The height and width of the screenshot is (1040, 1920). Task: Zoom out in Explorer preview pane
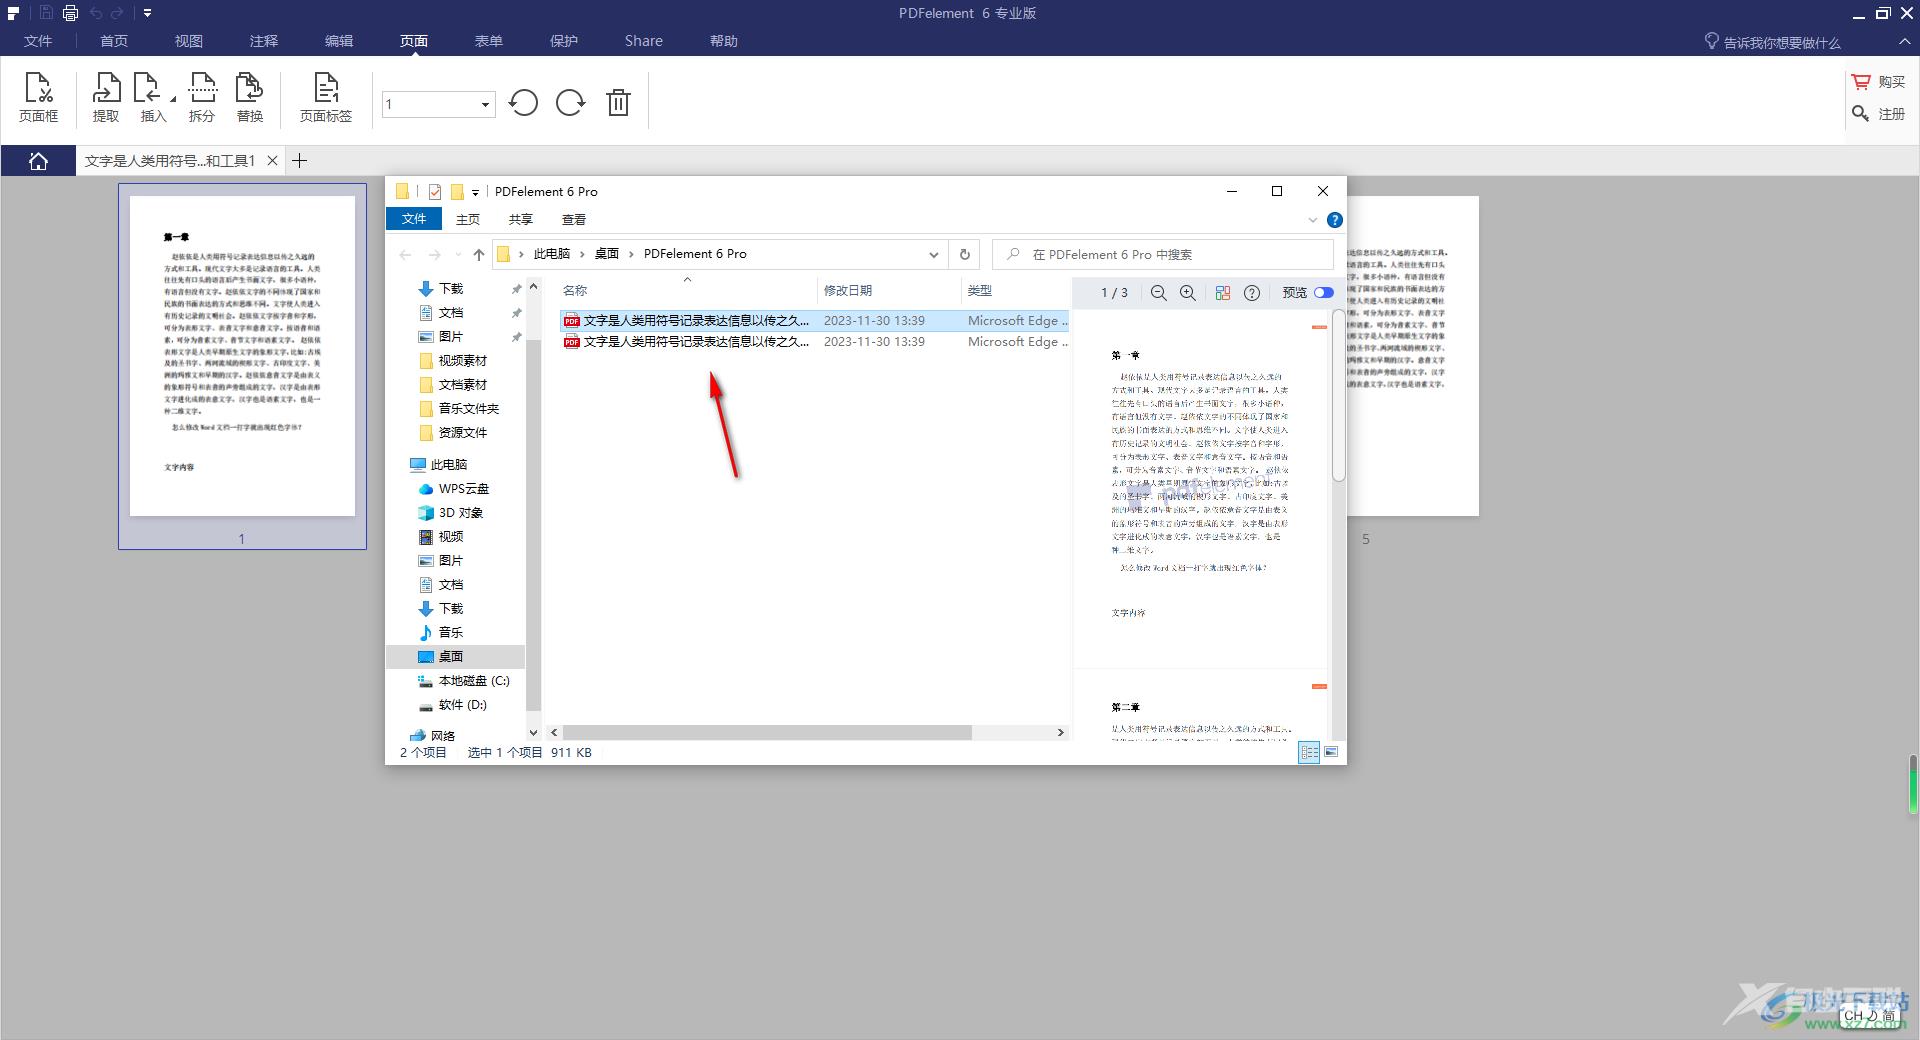1158,293
